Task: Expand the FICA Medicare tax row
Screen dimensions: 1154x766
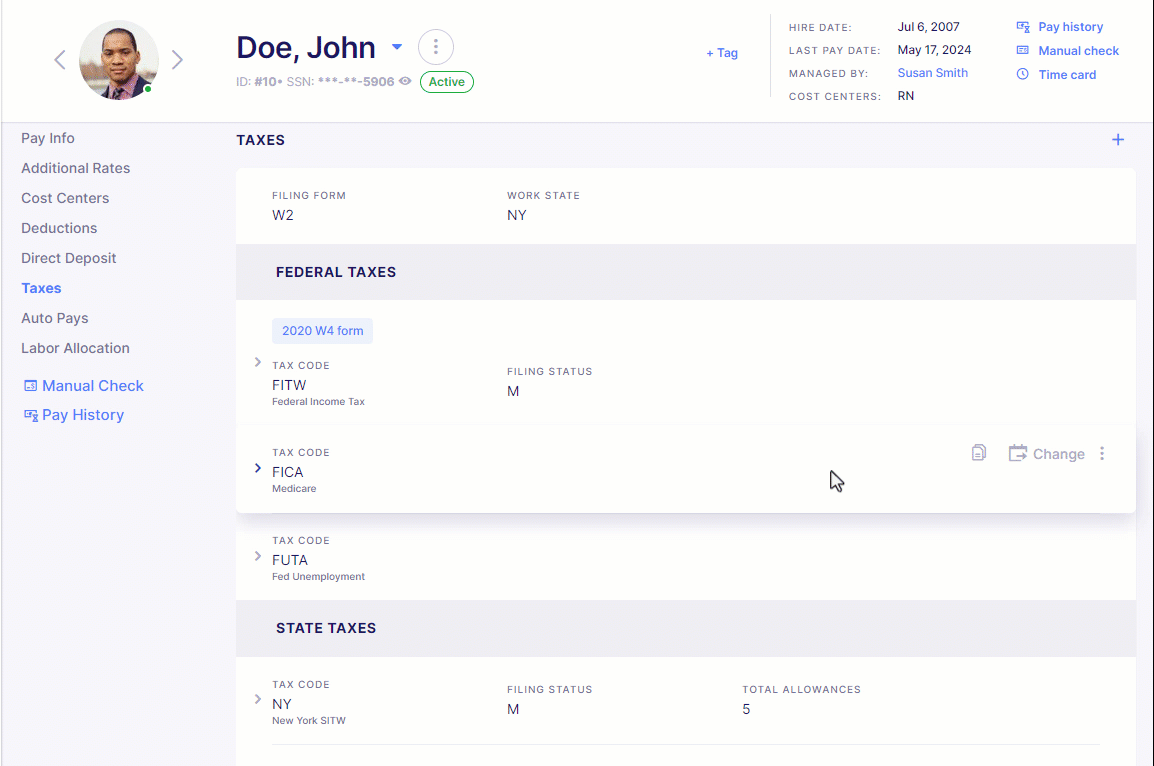Action: coord(258,468)
